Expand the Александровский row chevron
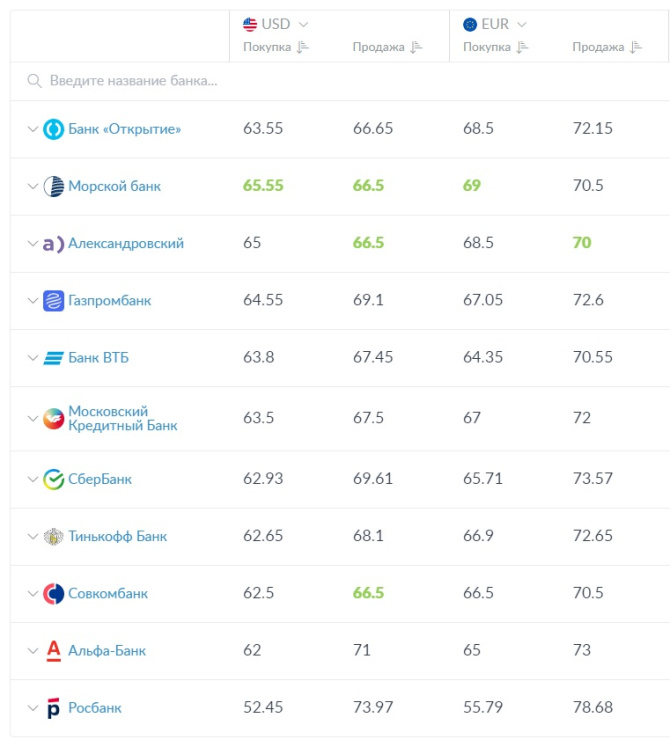Viewport: 670px width, 747px height. 32,243
